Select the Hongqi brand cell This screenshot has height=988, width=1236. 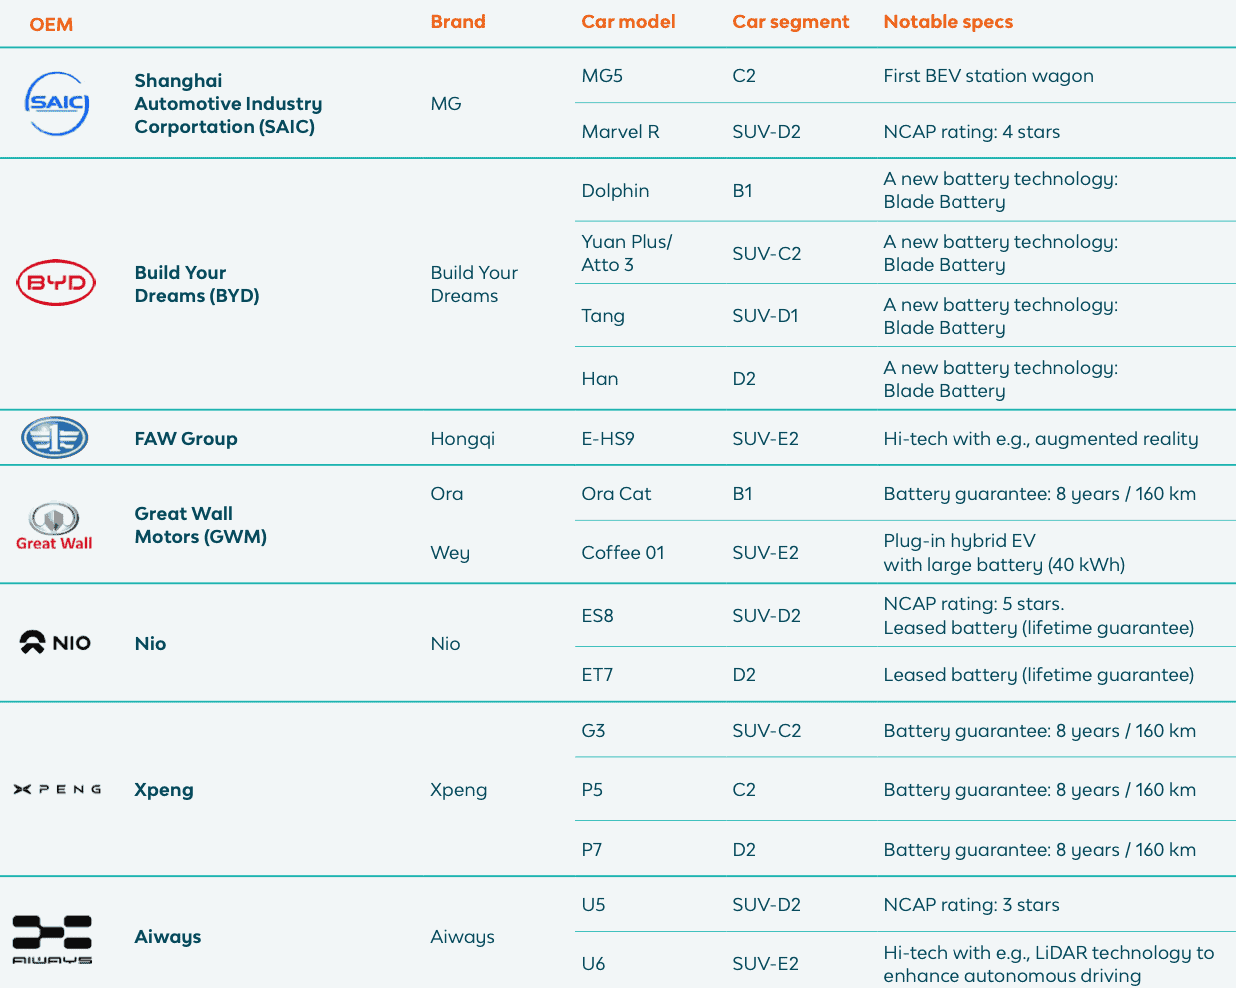click(462, 439)
